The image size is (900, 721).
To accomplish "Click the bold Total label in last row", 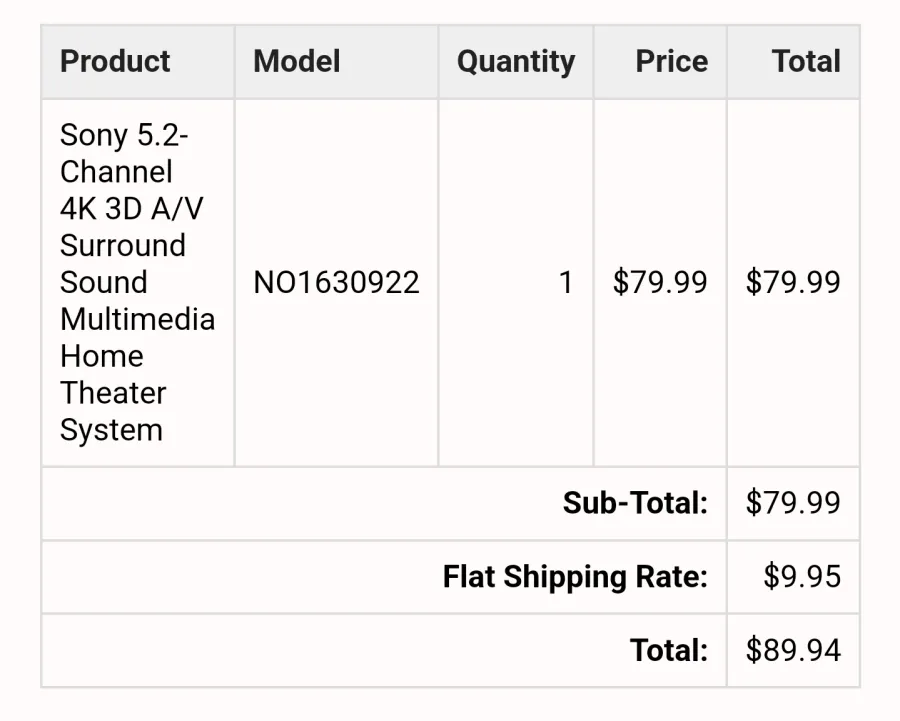I will point(669,650).
